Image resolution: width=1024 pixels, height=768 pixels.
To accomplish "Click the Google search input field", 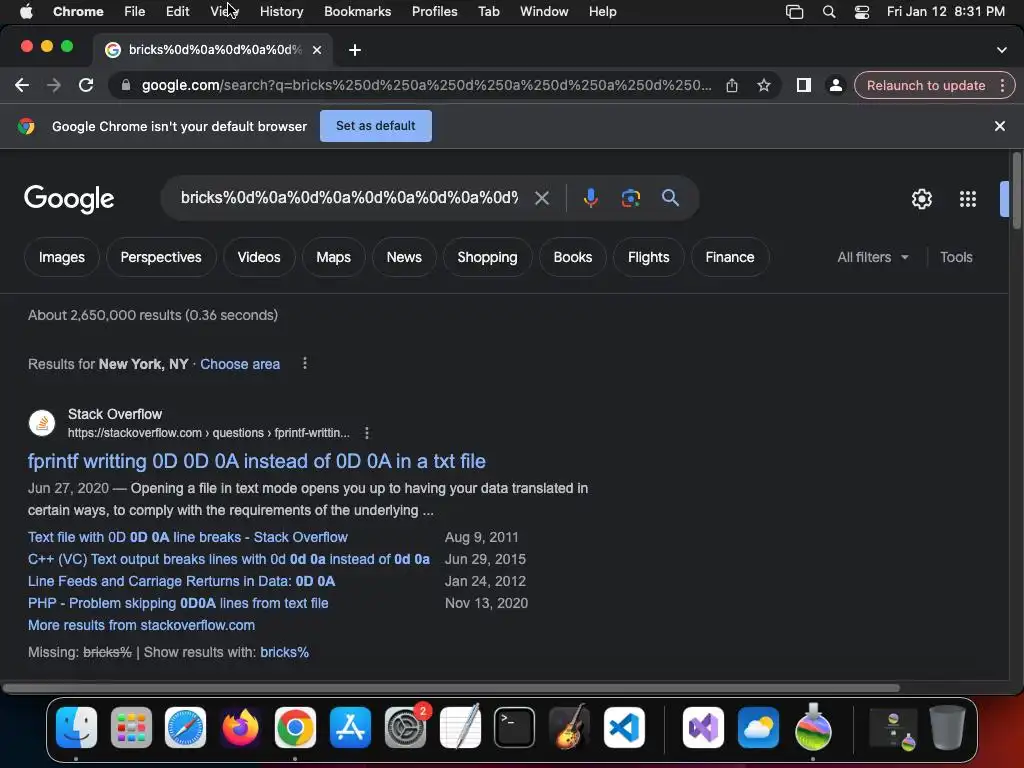I will point(349,198).
